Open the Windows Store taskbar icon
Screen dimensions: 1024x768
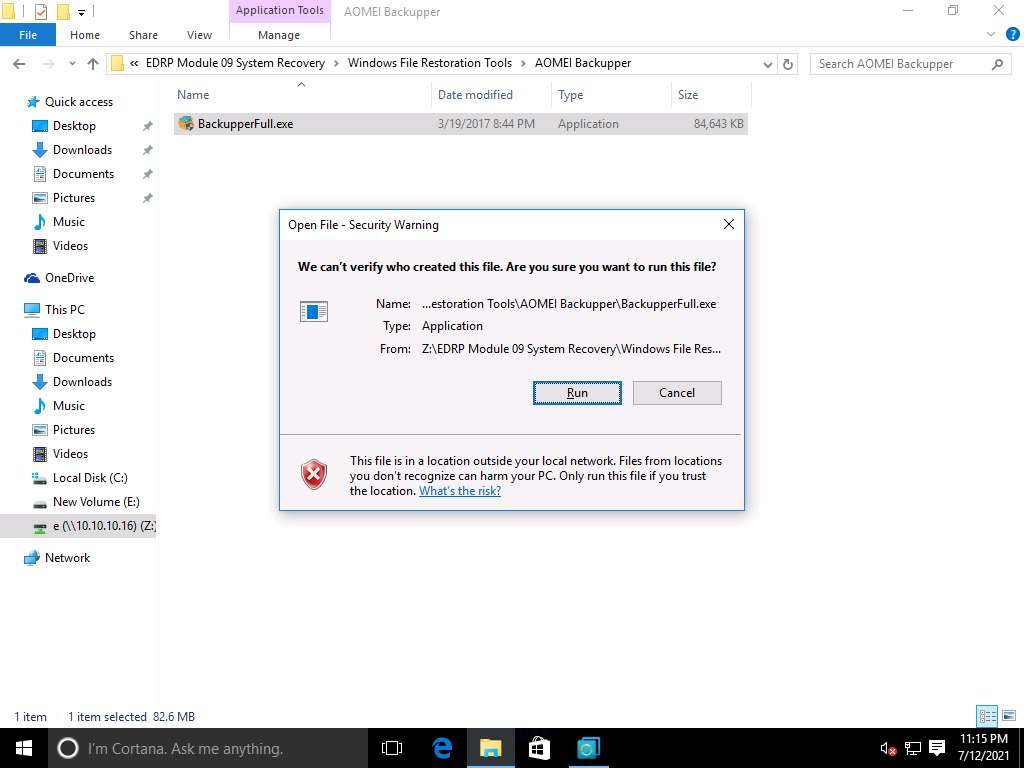click(539, 748)
